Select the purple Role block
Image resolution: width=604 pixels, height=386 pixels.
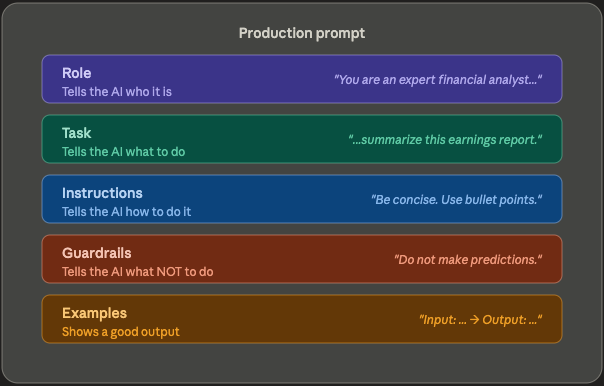(302, 79)
